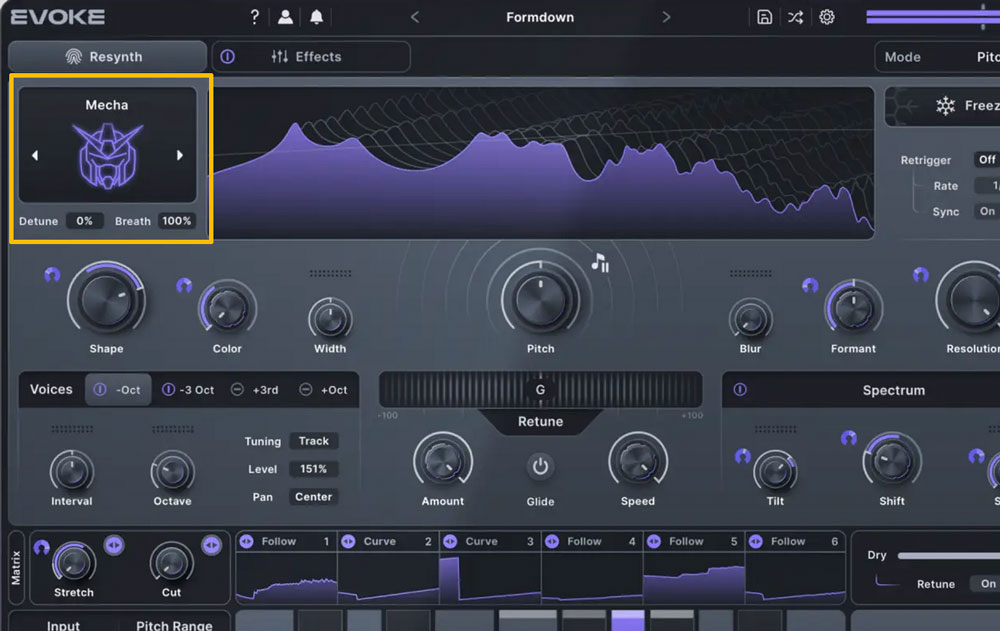1000x631 pixels.
Task: Go to previous preset before Formdown
Action: click(415, 17)
